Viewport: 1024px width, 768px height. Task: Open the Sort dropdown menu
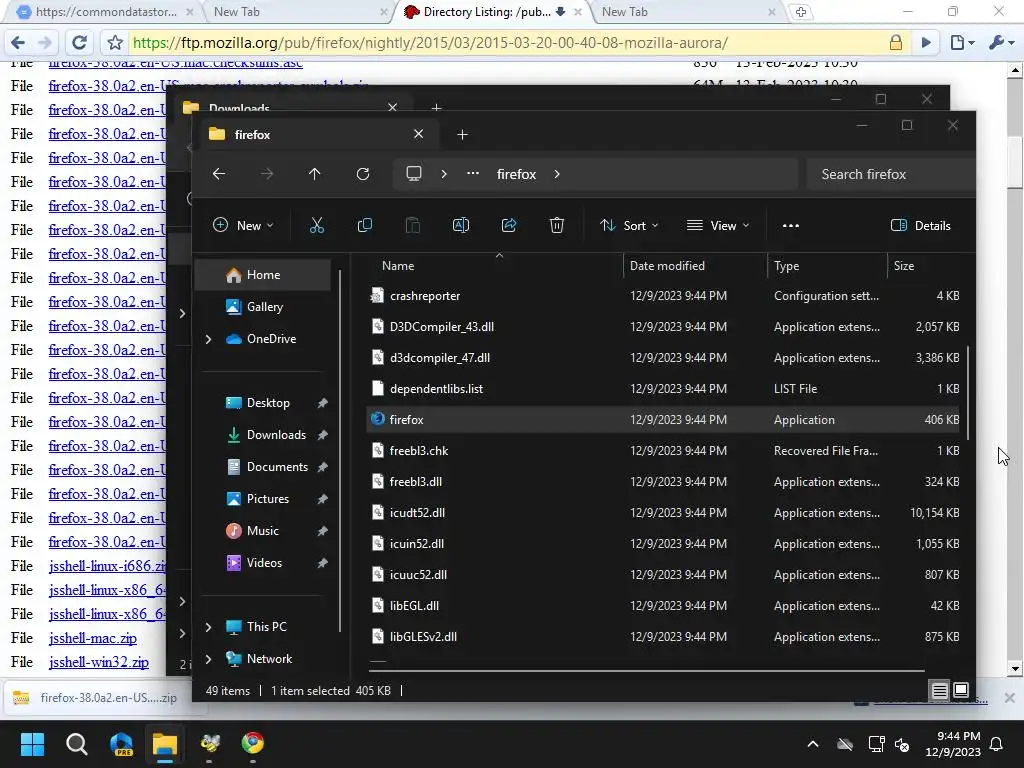(x=629, y=225)
